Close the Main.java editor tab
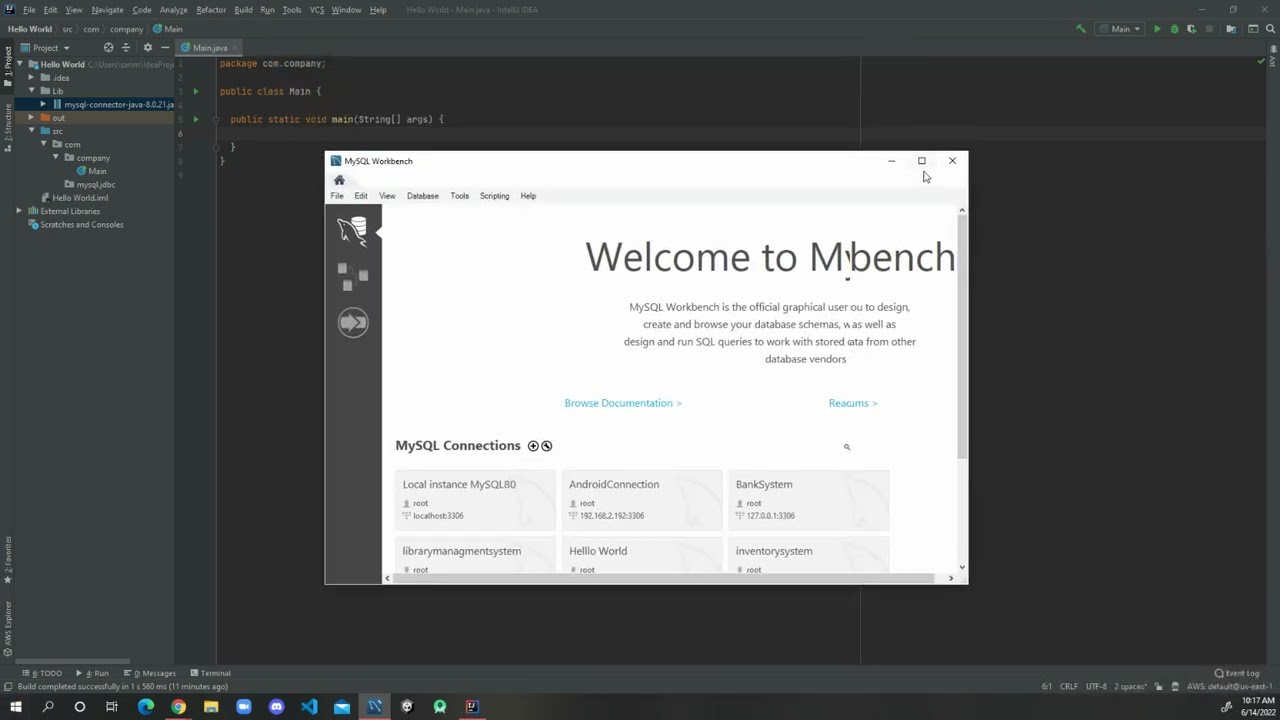 (x=237, y=48)
